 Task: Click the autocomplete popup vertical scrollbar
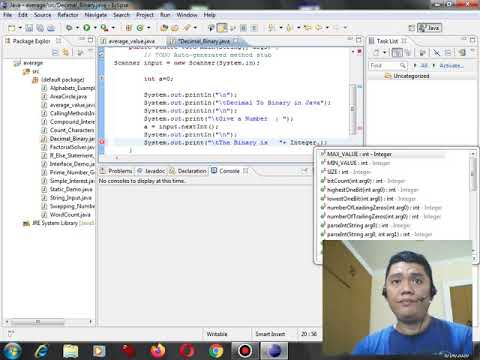(x=473, y=174)
